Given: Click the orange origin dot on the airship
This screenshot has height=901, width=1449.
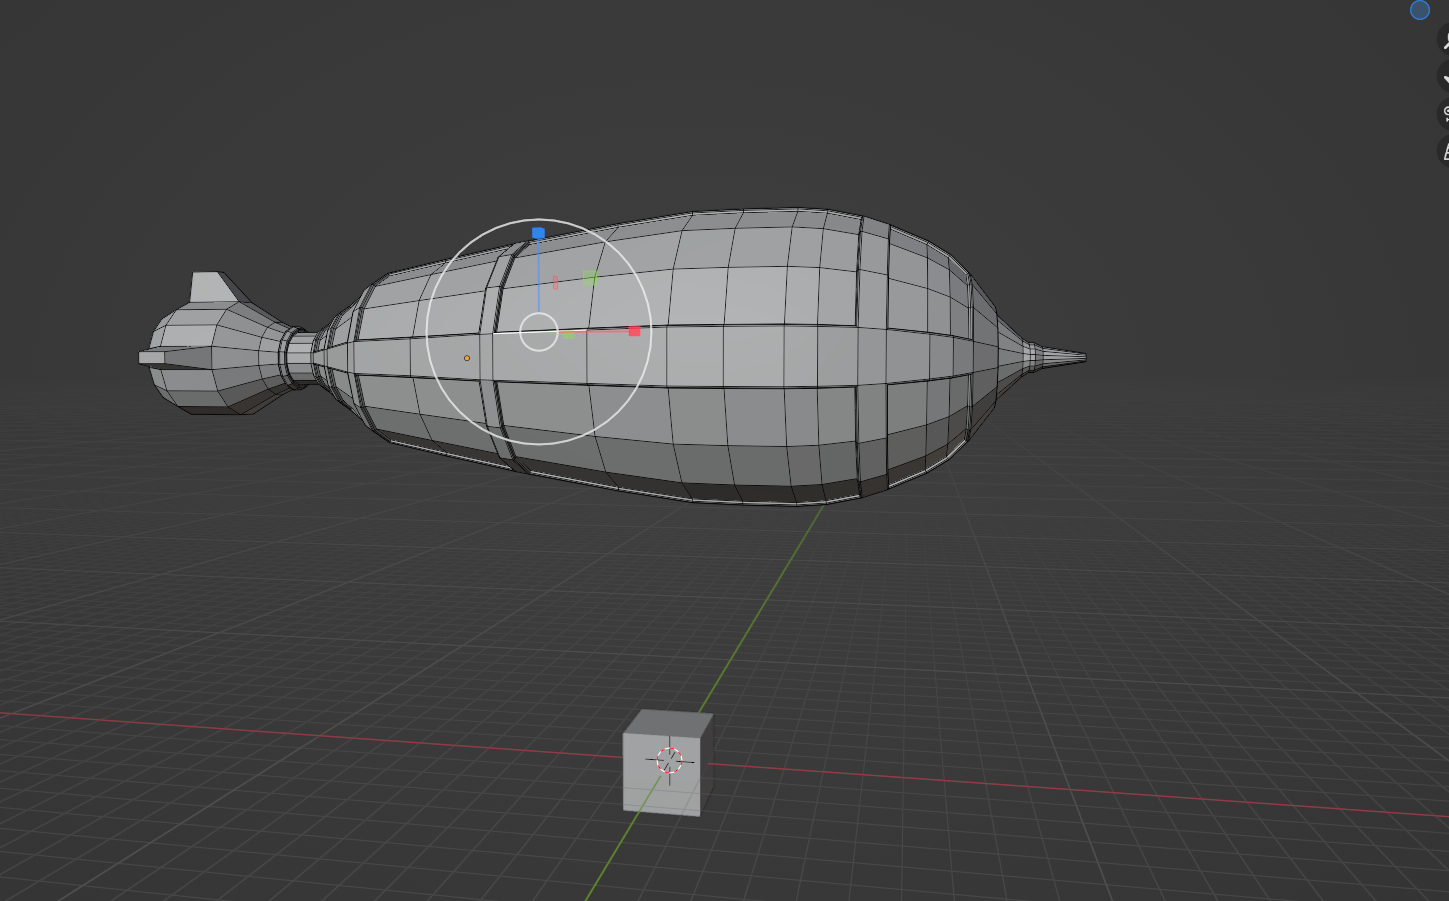Looking at the screenshot, I should pyautogui.click(x=467, y=358).
